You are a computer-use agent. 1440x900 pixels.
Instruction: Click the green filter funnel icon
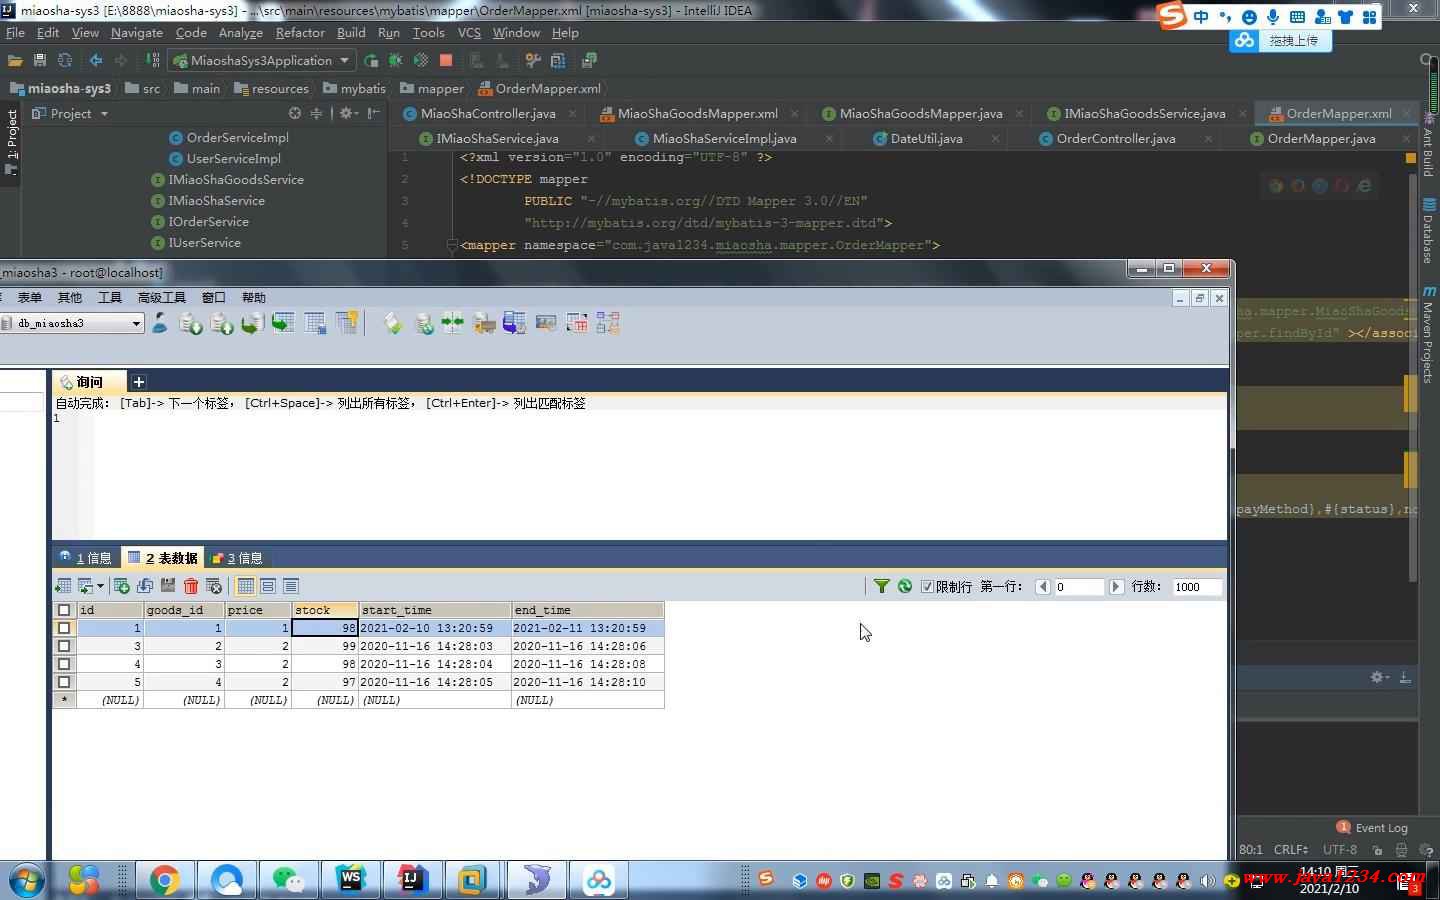882,586
